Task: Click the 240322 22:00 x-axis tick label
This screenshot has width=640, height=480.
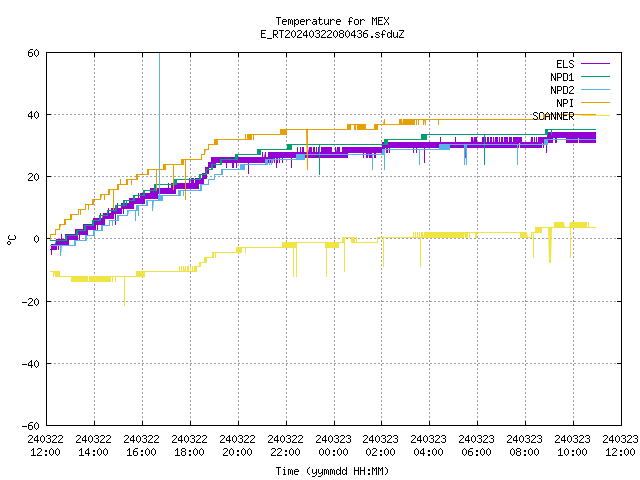Action: [285, 446]
